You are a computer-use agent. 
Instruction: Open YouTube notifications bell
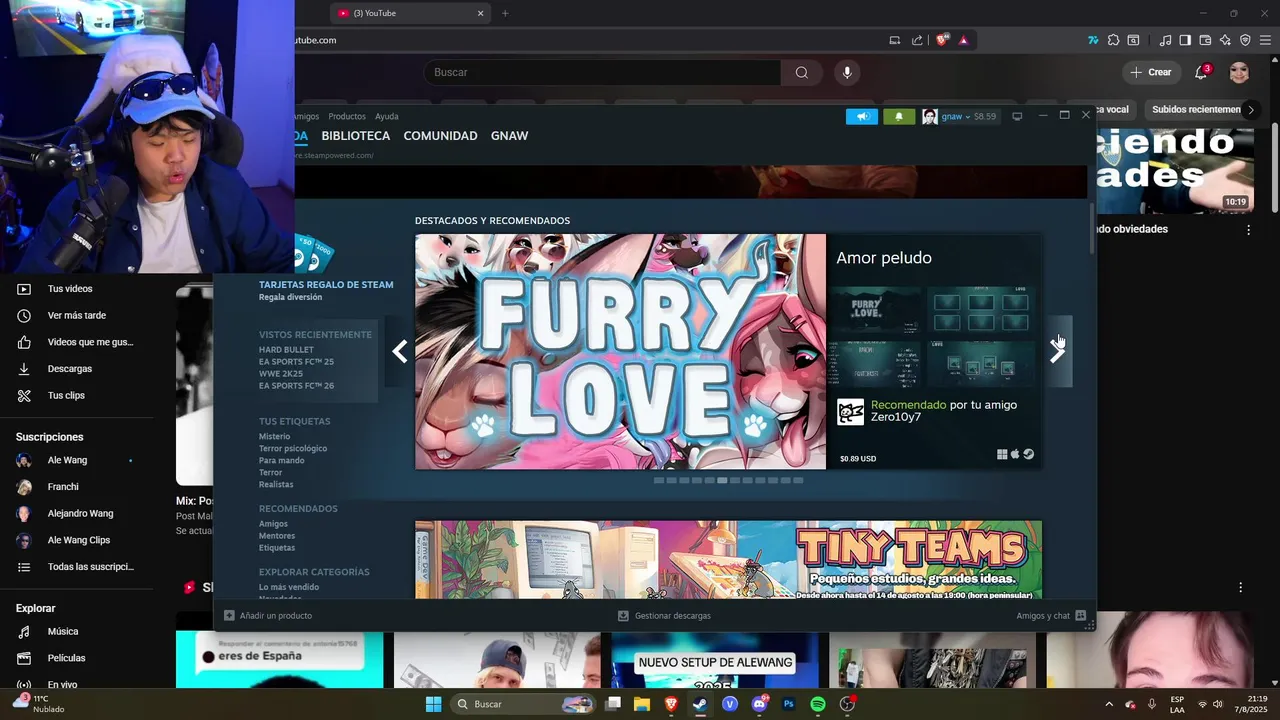[x=1201, y=72]
